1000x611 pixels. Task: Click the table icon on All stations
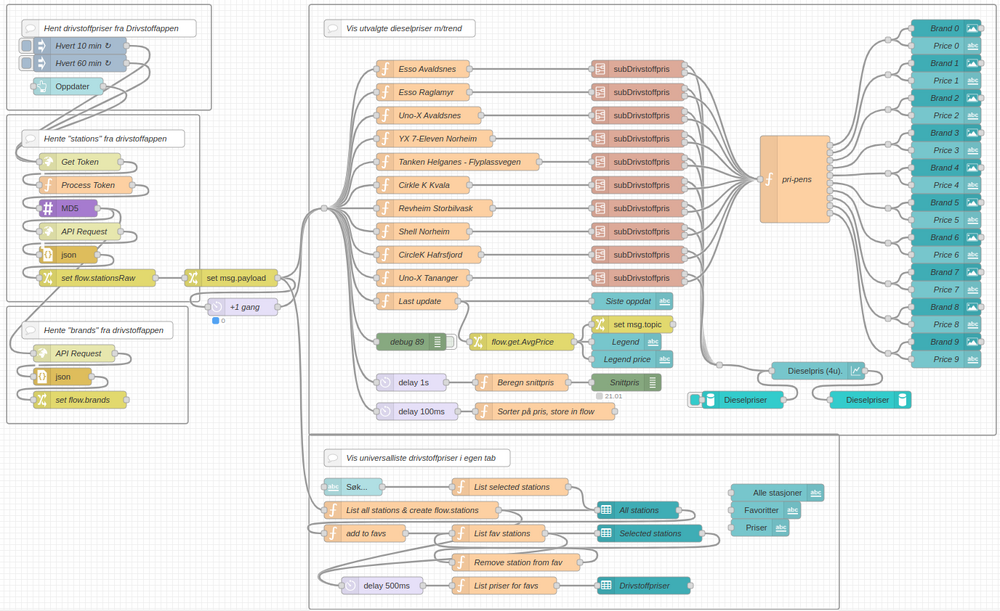pos(606,510)
